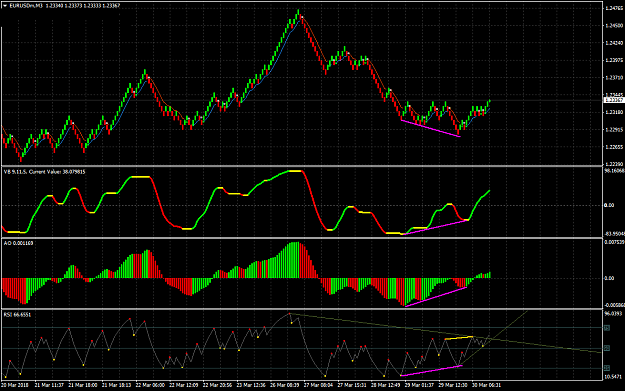Click the 22 Mar 12:09 time label
This screenshot has width=625, height=391.
[x=183, y=385]
